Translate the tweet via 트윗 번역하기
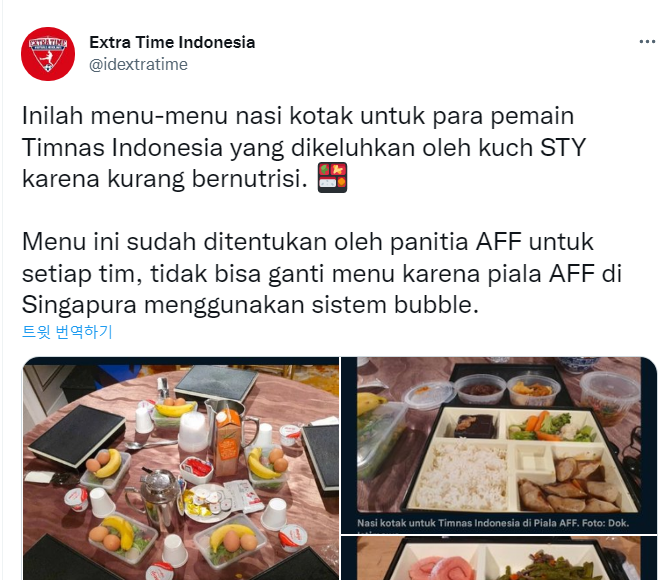 point(67,332)
